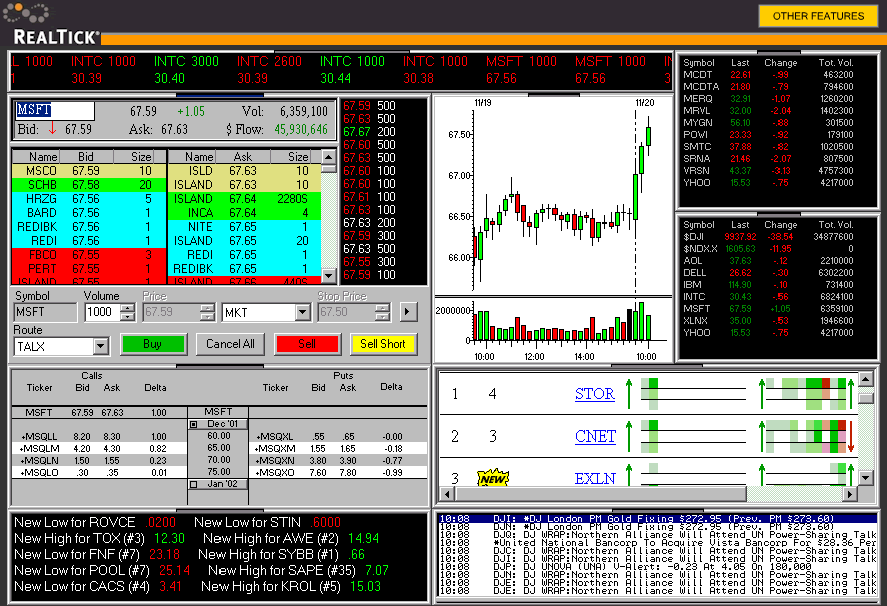Image resolution: width=887 pixels, height=606 pixels.
Task: Select the highlighted London PM Gold Fixing headline
Action: tap(657, 518)
